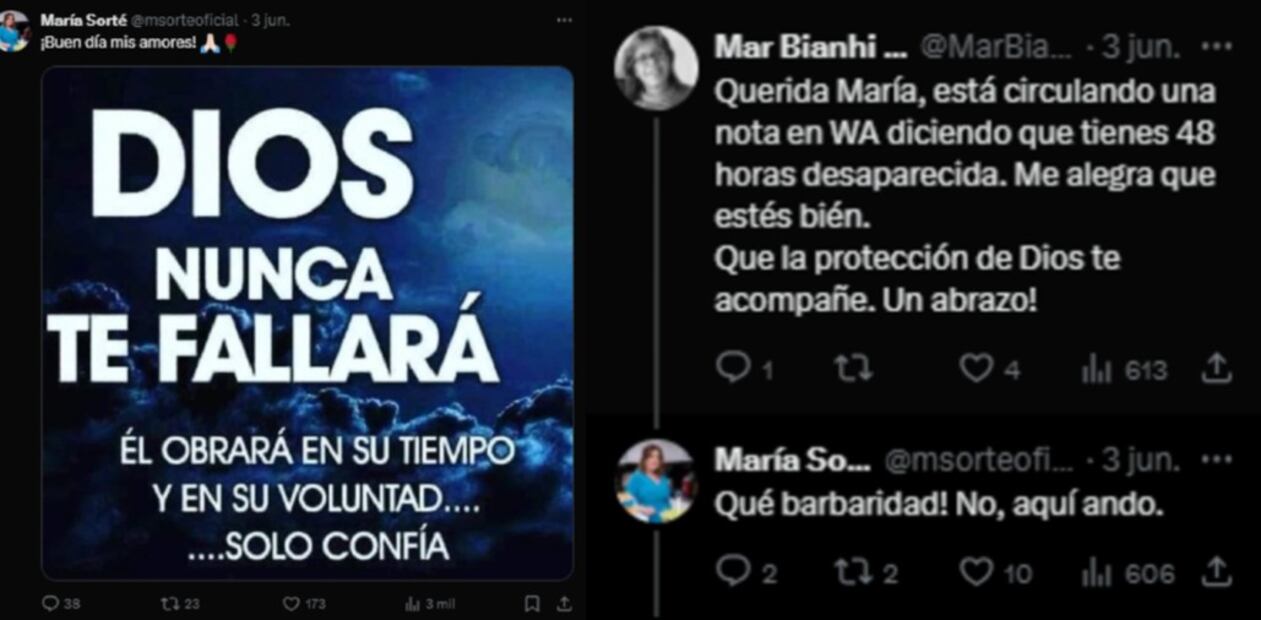Open the @msorteoficial handle in the reply
The width and height of the screenshot is (1261, 620).
980,460
